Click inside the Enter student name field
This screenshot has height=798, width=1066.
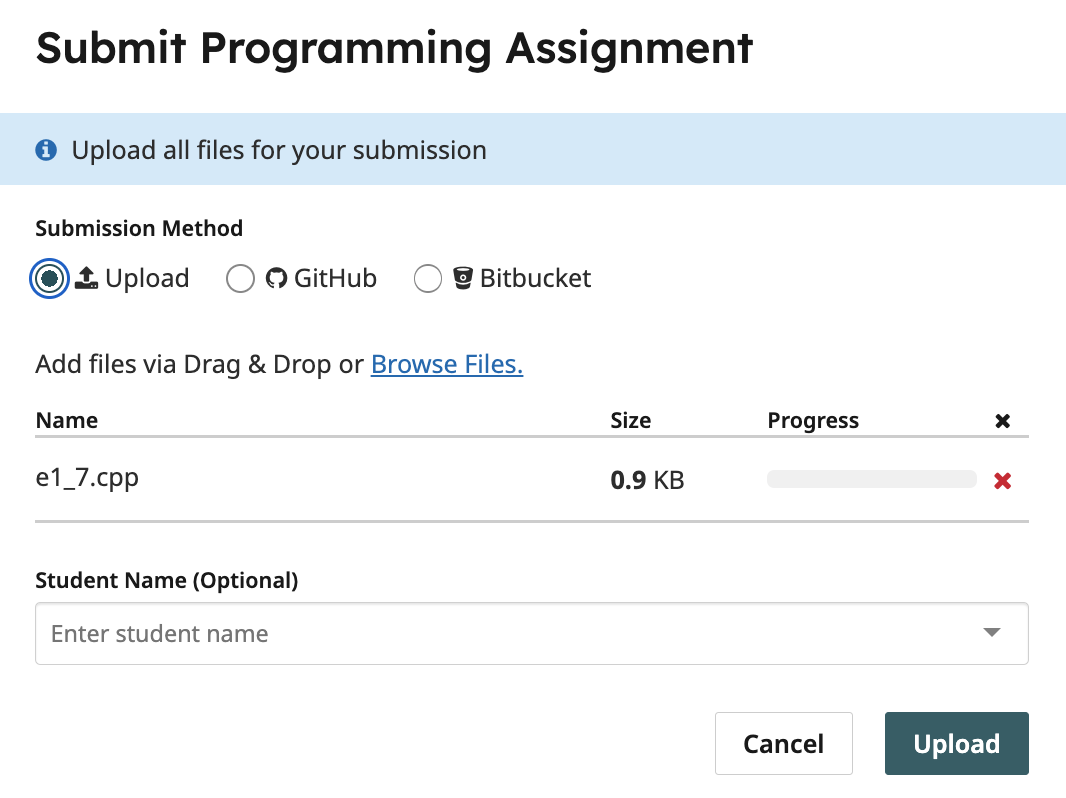(x=500, y=633)
